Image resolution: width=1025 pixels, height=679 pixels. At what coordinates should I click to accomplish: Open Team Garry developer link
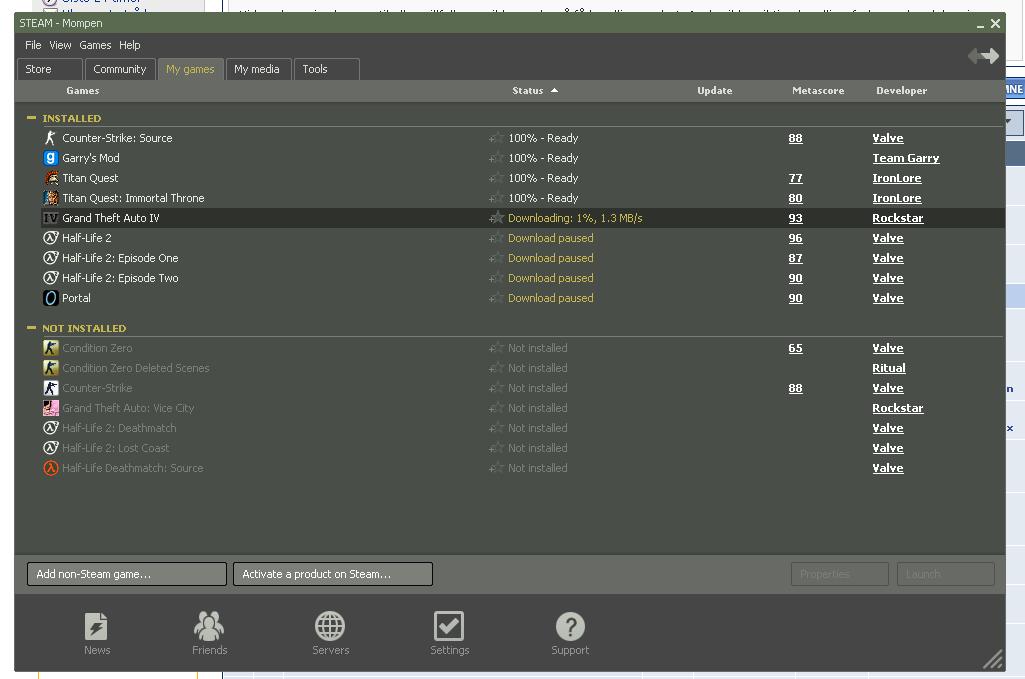click(x=905, y=158)
